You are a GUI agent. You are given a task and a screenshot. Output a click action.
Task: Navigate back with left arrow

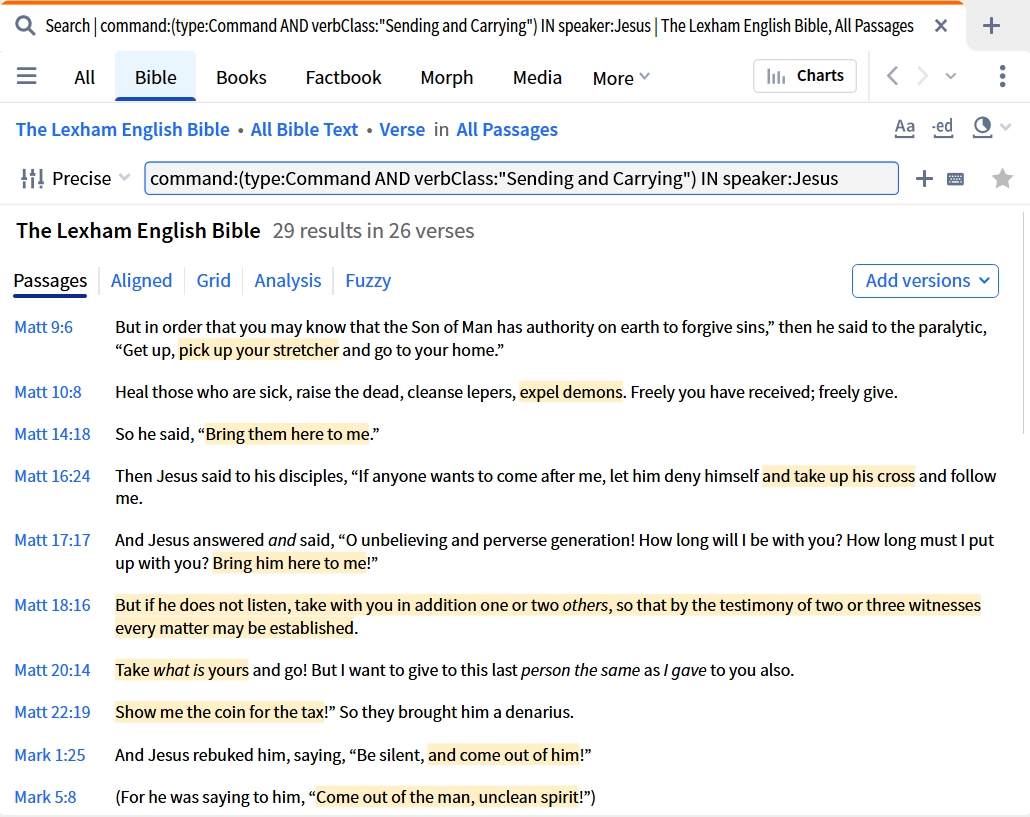(x=892, y=76)
